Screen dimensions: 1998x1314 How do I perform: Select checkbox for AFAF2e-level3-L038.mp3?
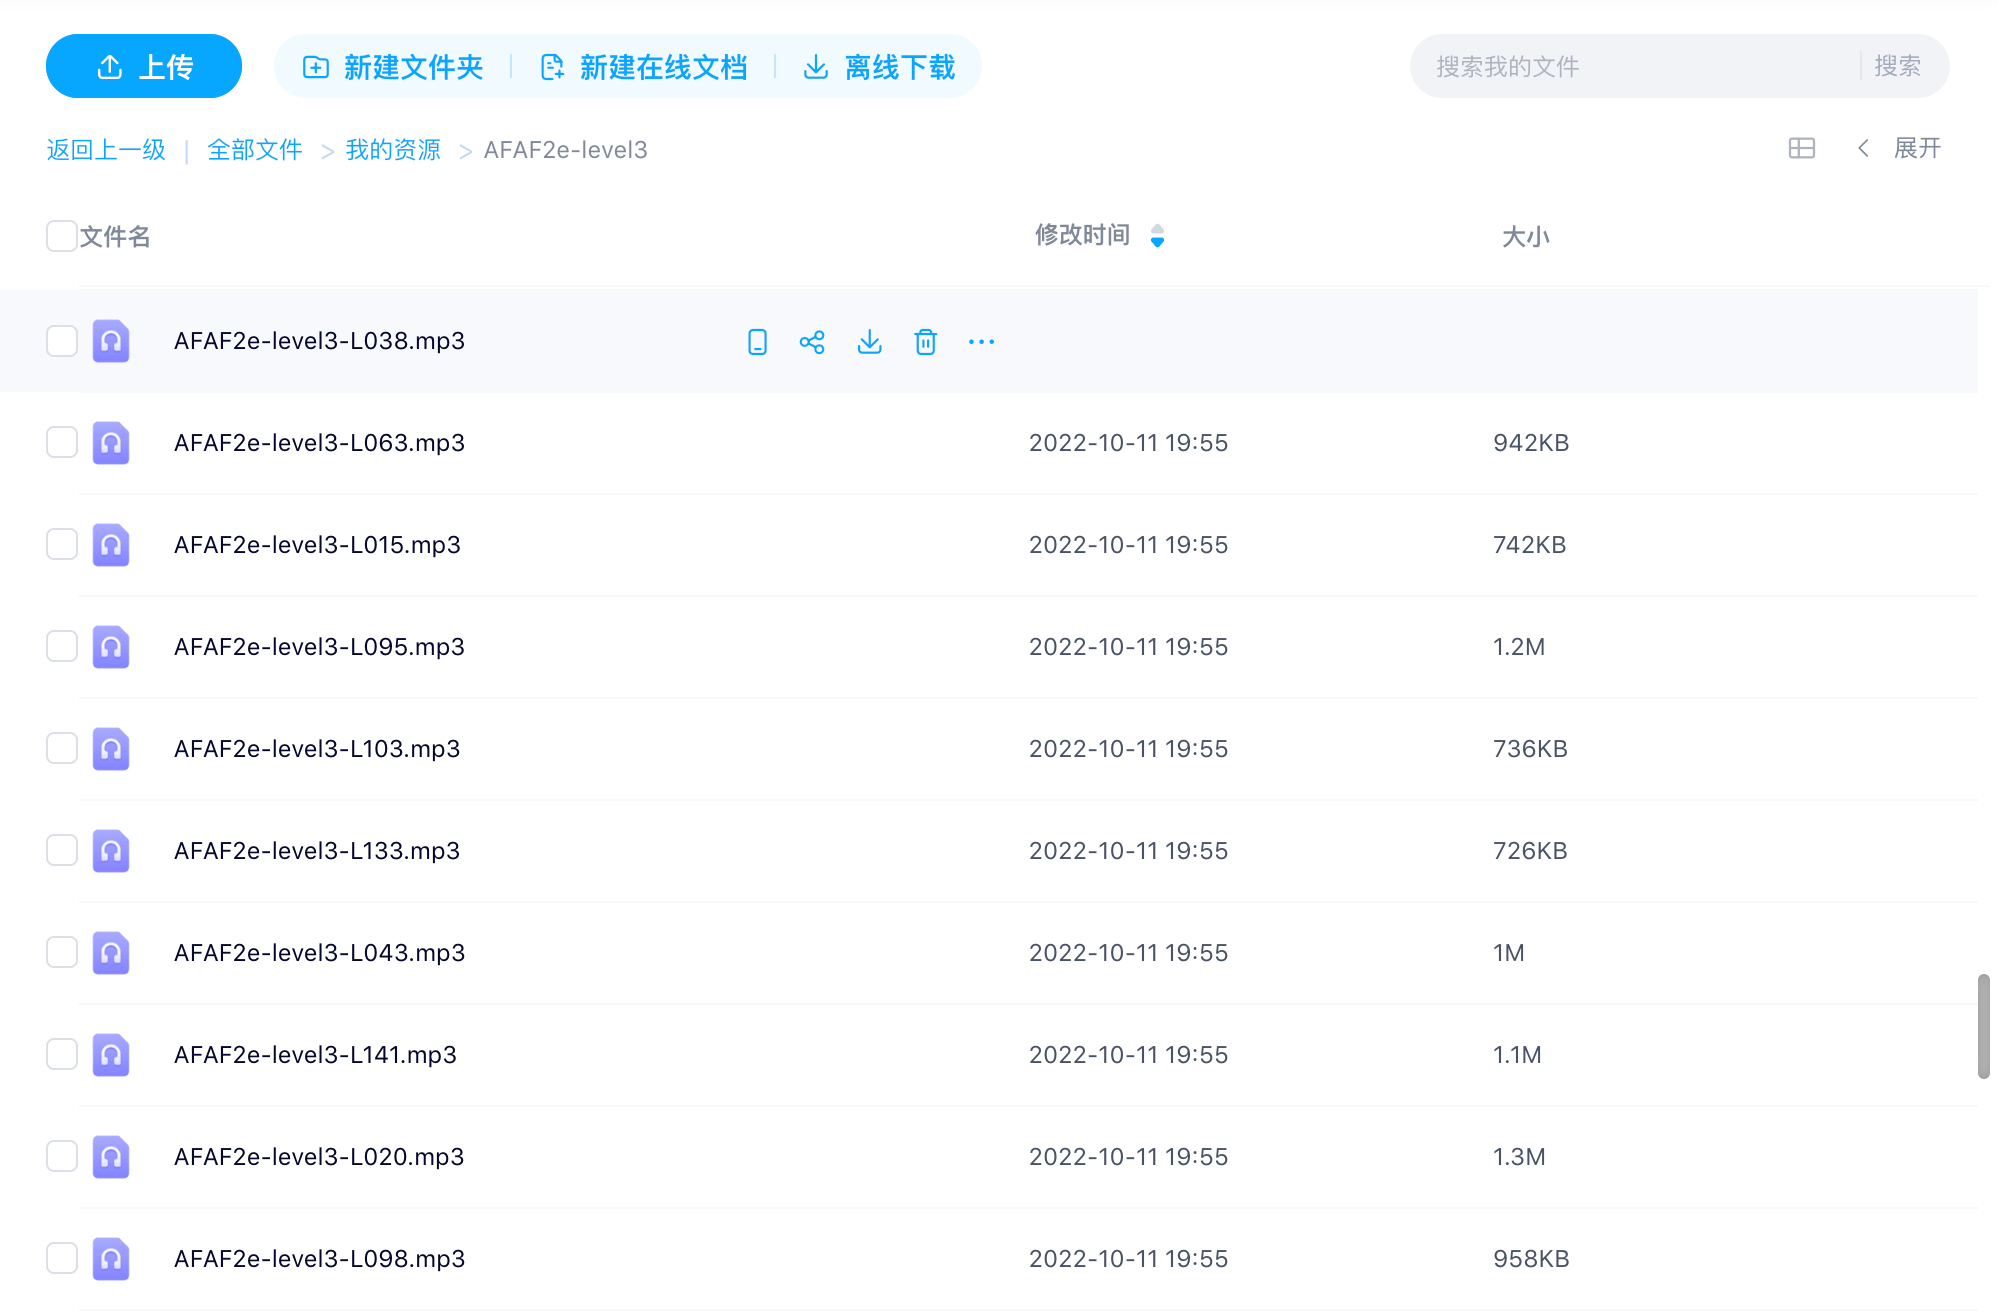pos(62,341)
